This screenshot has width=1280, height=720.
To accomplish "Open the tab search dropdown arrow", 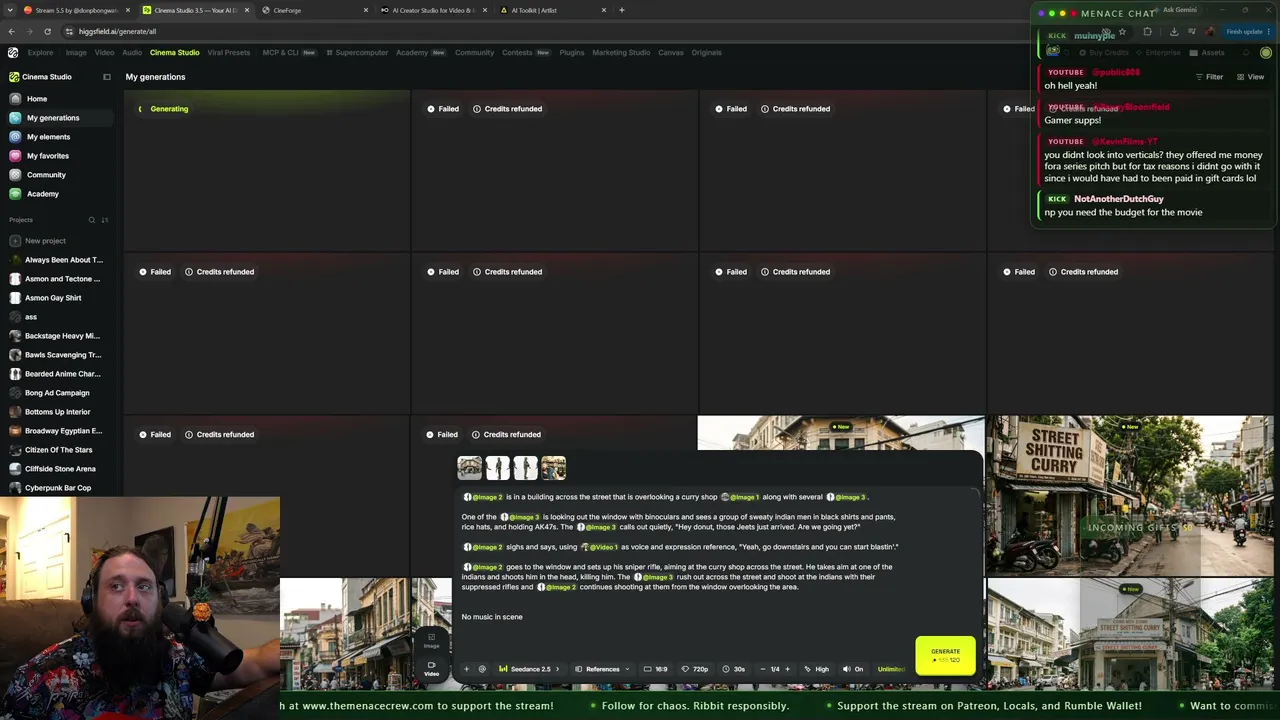I will 11,10.
